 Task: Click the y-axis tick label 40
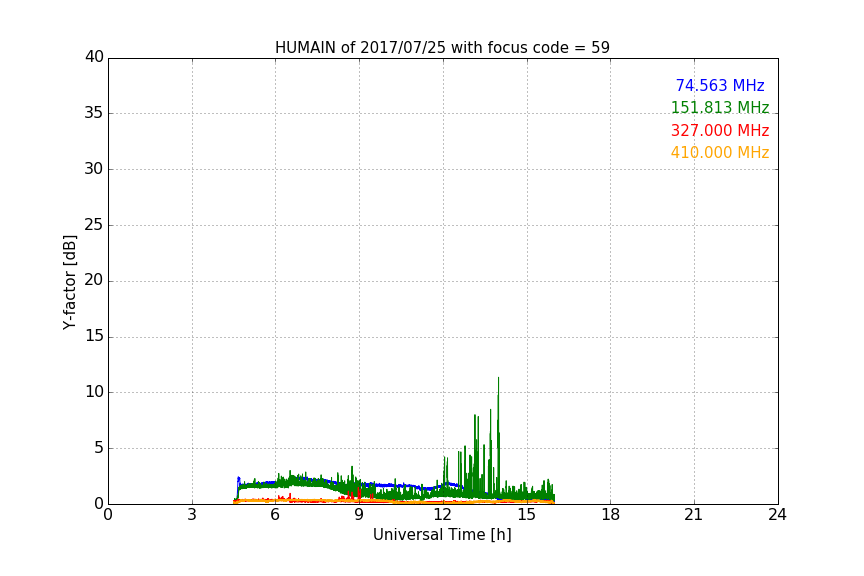(x=94, y=57)
